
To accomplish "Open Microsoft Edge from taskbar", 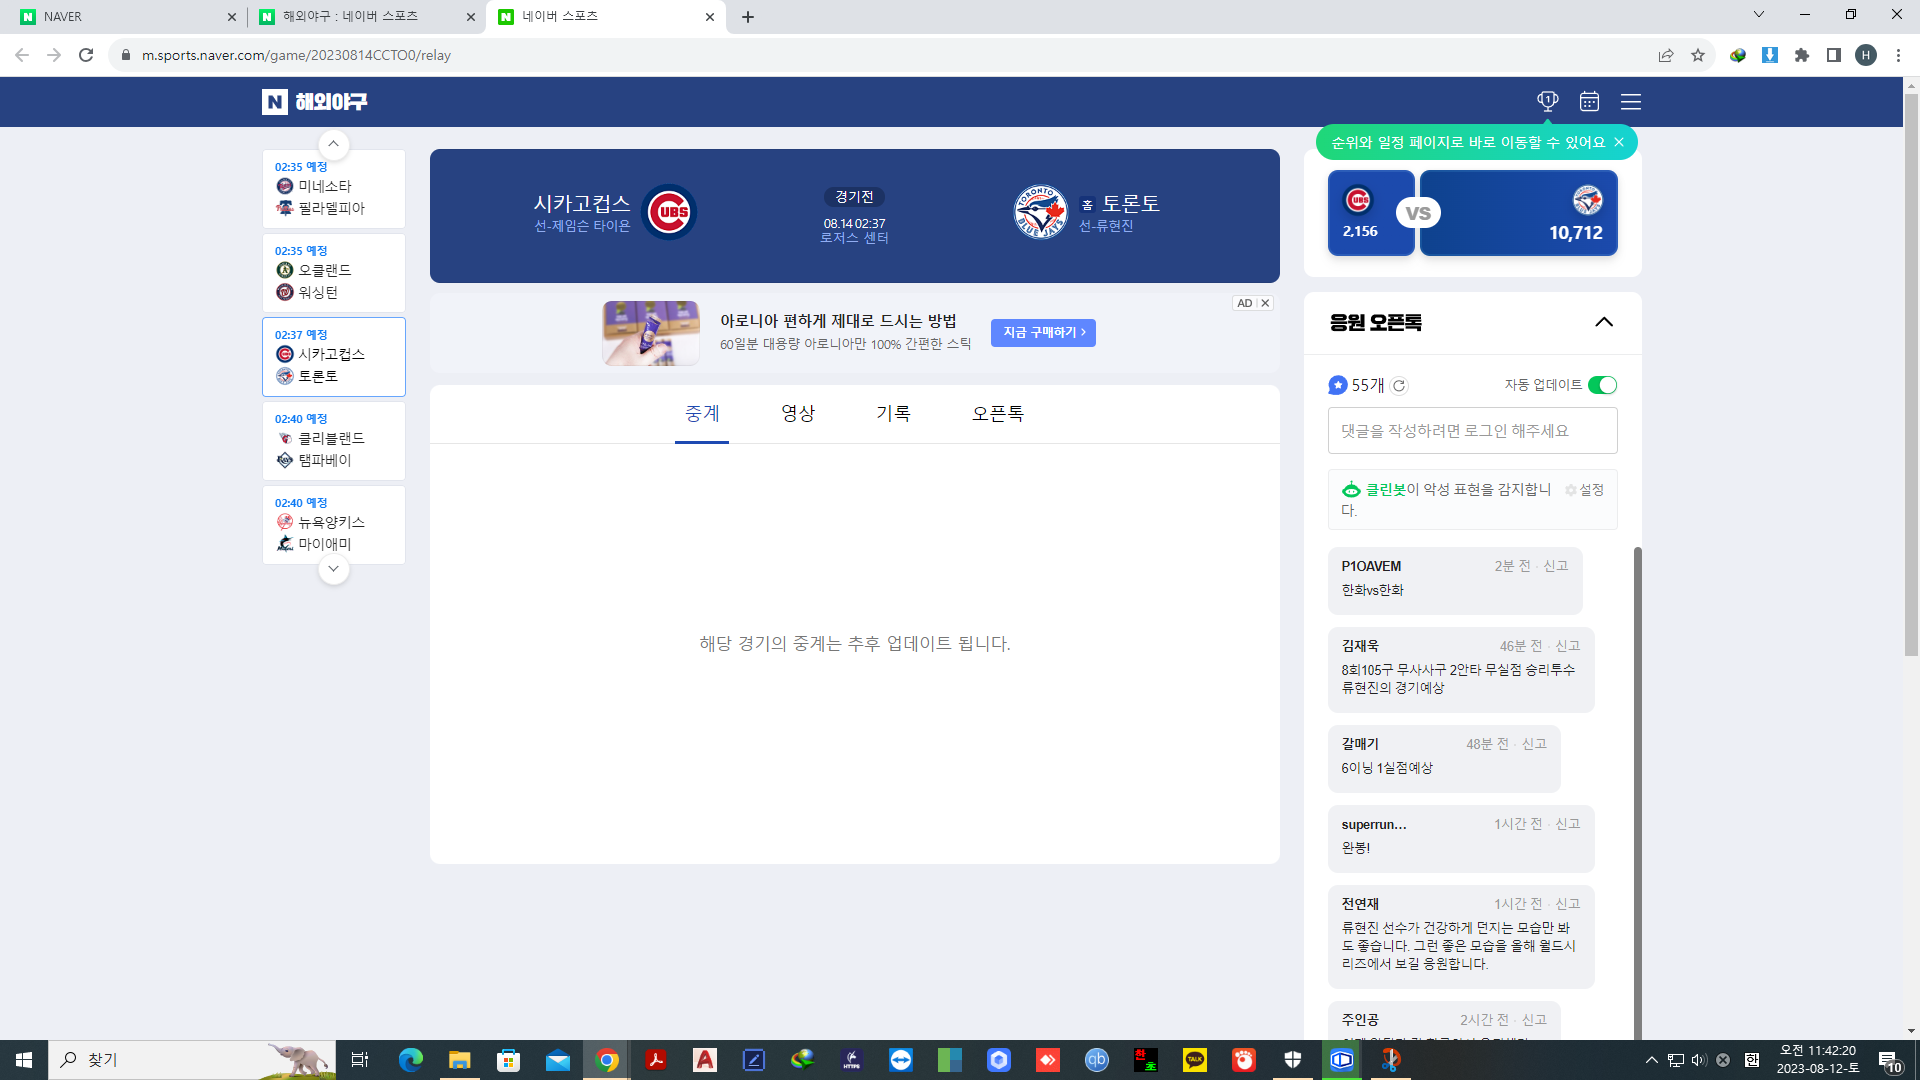I will pos(411,1060).
